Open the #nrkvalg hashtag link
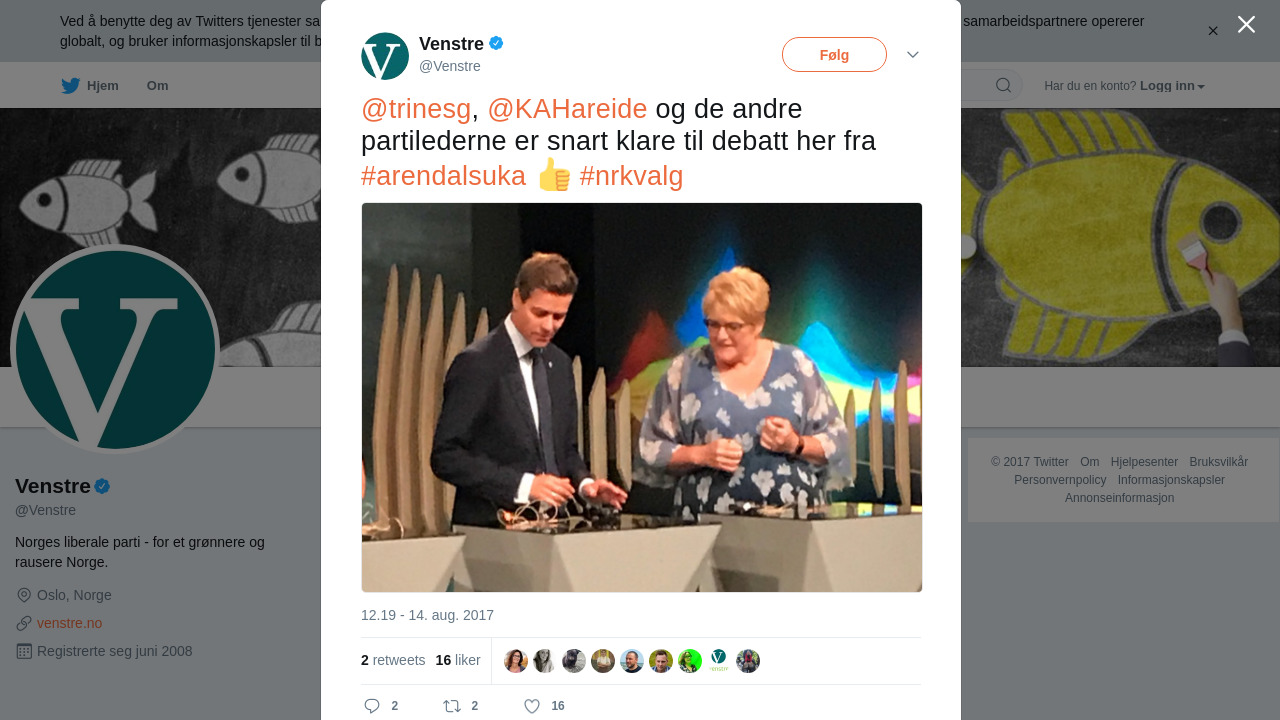Image resolution: width=1280 pixels, height=720 pixels. click(631, 176)
